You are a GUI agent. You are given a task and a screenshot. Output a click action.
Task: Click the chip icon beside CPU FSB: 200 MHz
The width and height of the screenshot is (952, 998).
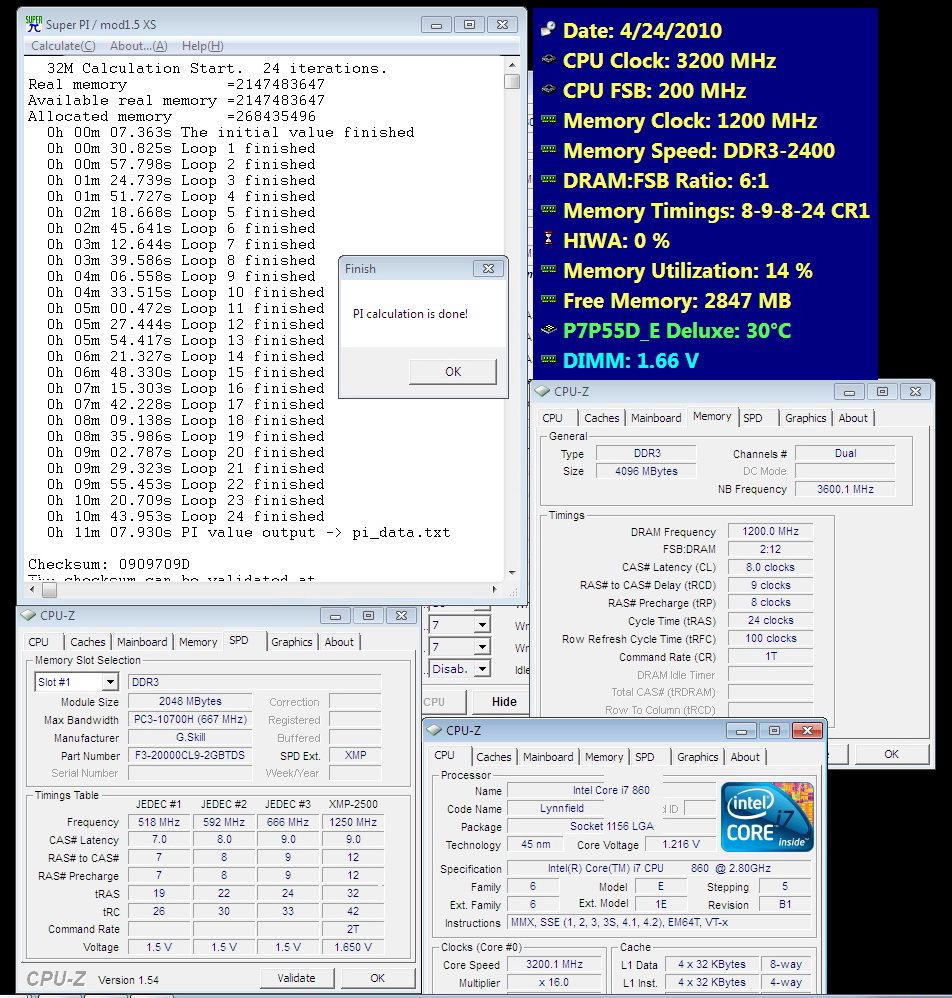(x=548, y=89)
